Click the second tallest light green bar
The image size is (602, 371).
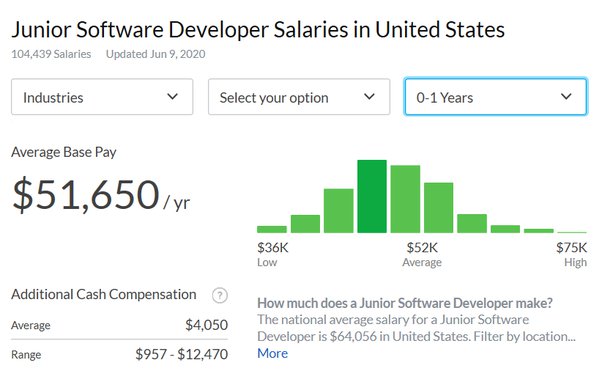(x=405, y=199)
